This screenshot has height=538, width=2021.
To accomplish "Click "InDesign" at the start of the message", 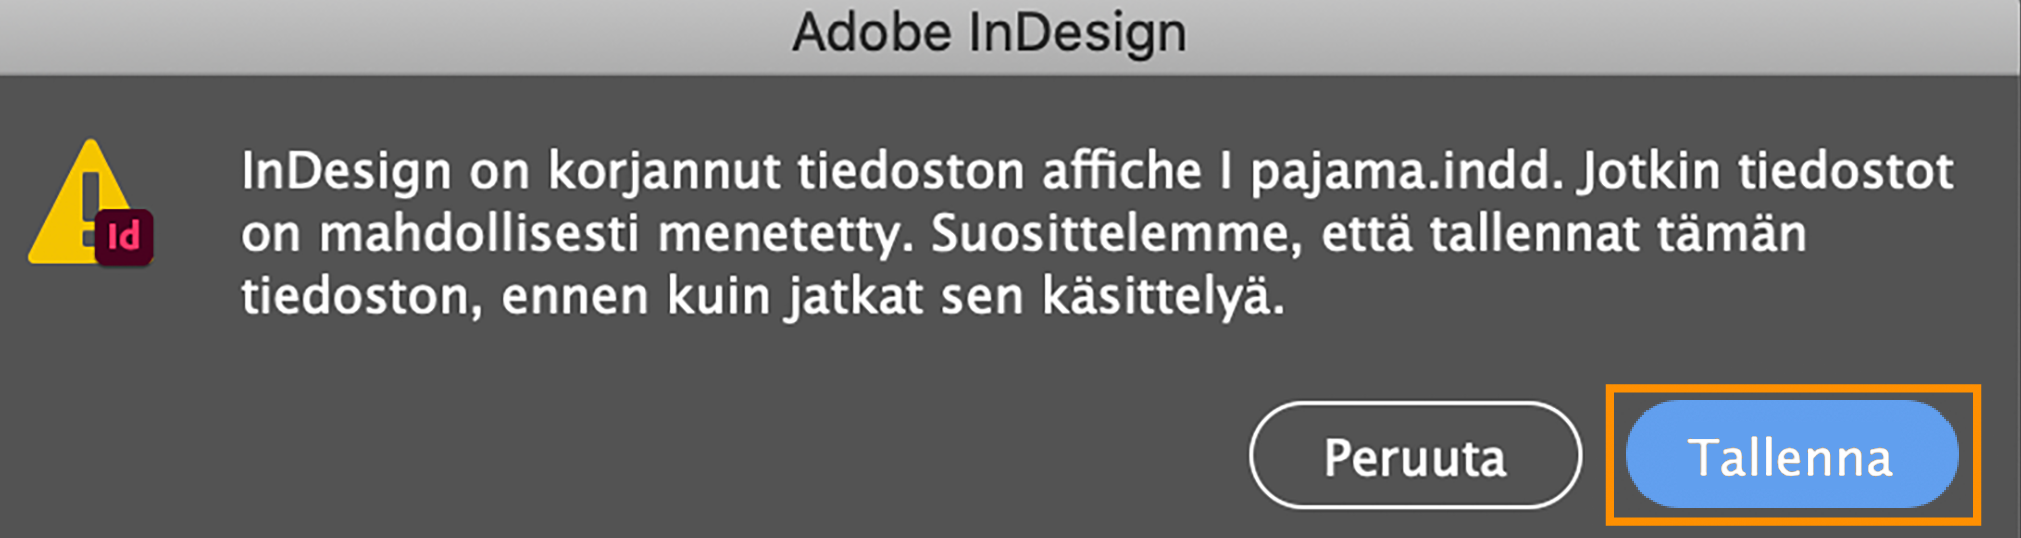I will pos(346,172).
